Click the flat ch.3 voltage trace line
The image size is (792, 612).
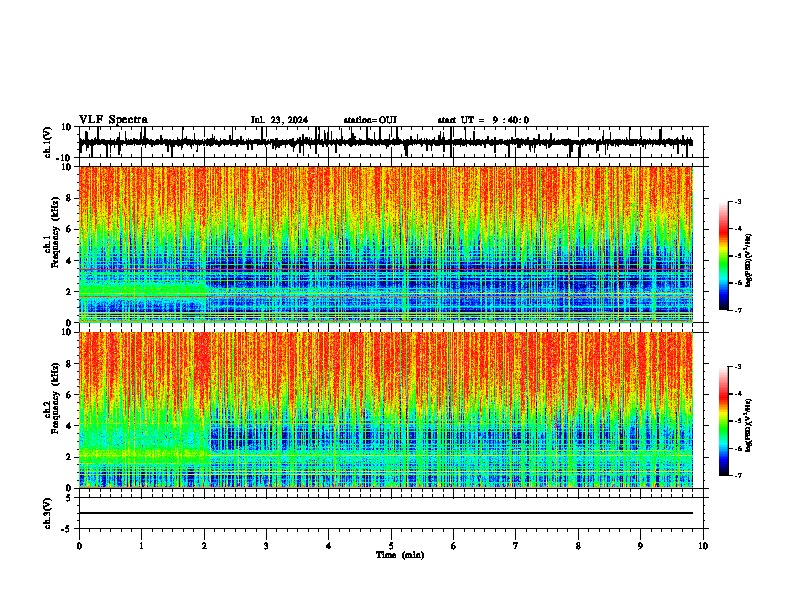pos(385,513)
